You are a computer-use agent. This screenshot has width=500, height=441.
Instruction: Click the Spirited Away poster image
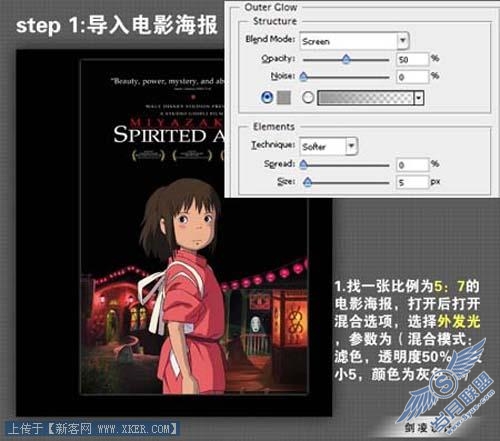coord(193,227)
